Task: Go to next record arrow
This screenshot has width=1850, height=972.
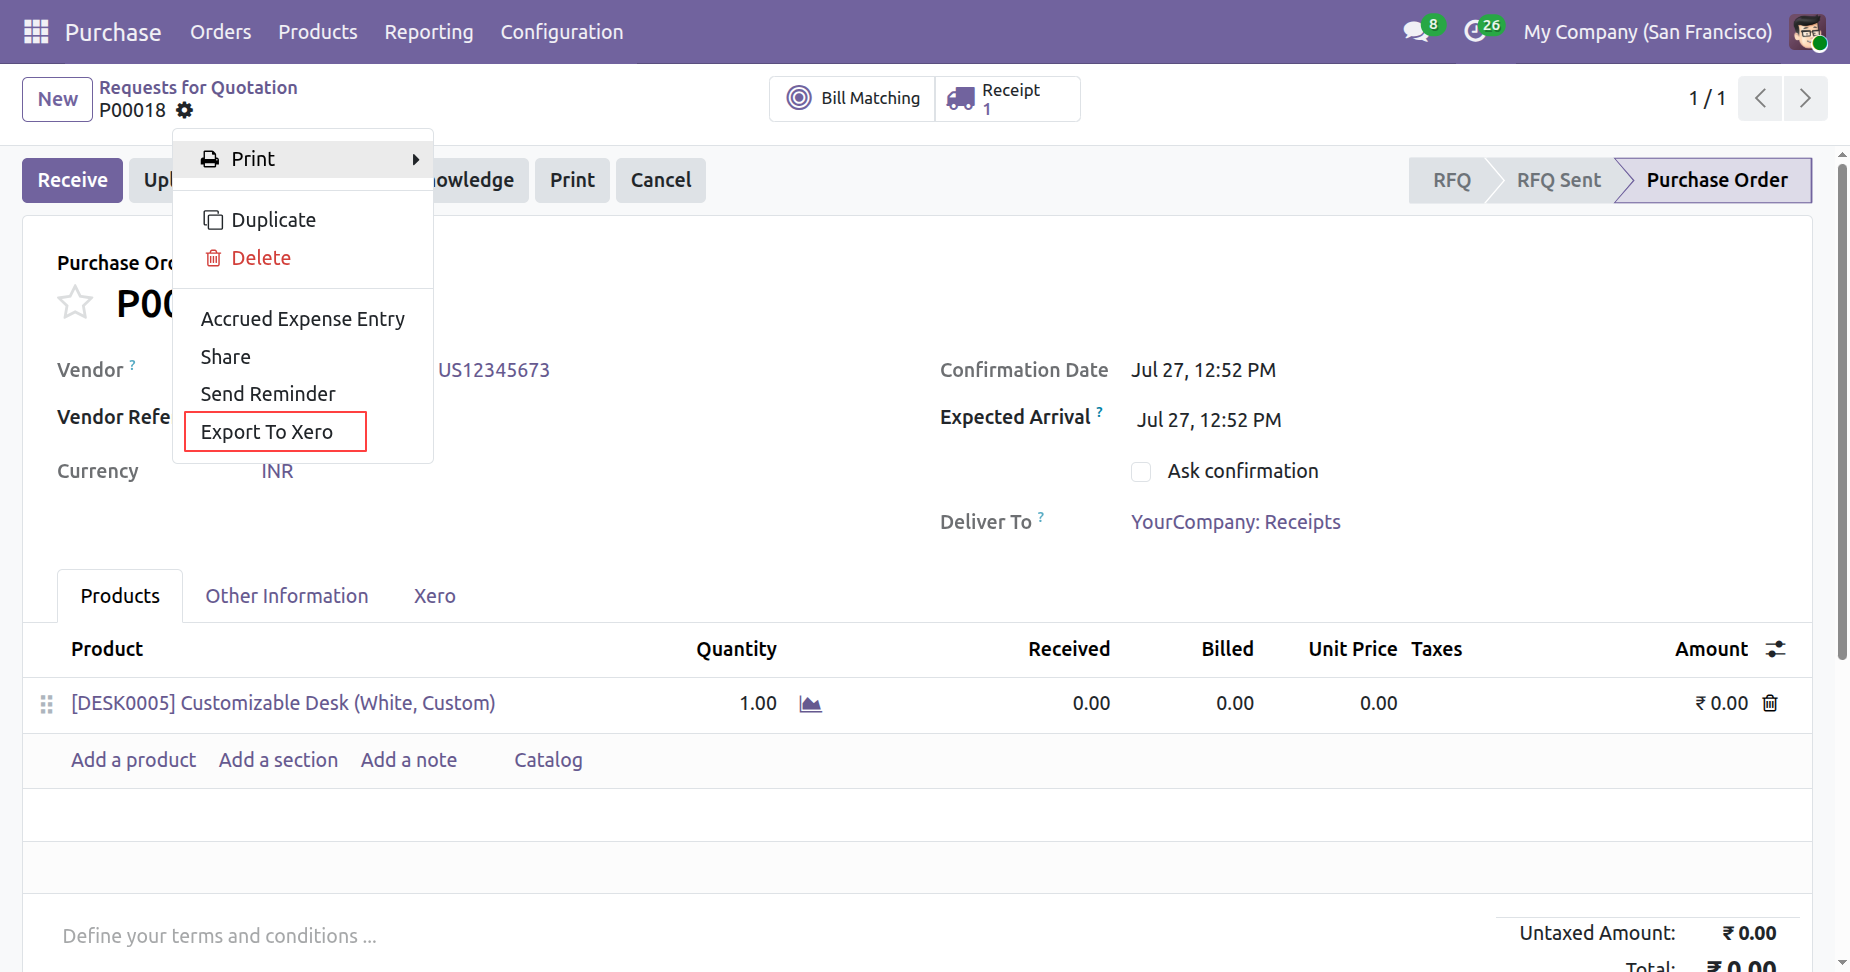Action: tap(1805, 98)
